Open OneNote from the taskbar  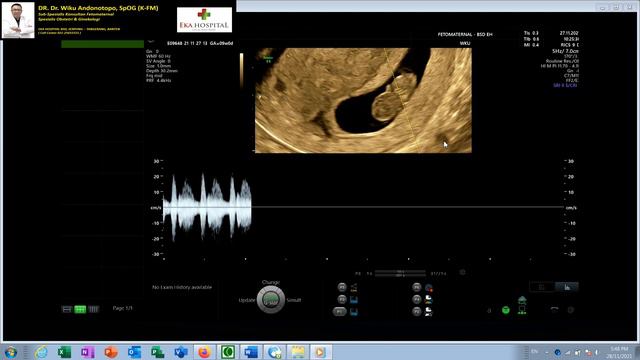pyautogui.click(x=87, y=352)
